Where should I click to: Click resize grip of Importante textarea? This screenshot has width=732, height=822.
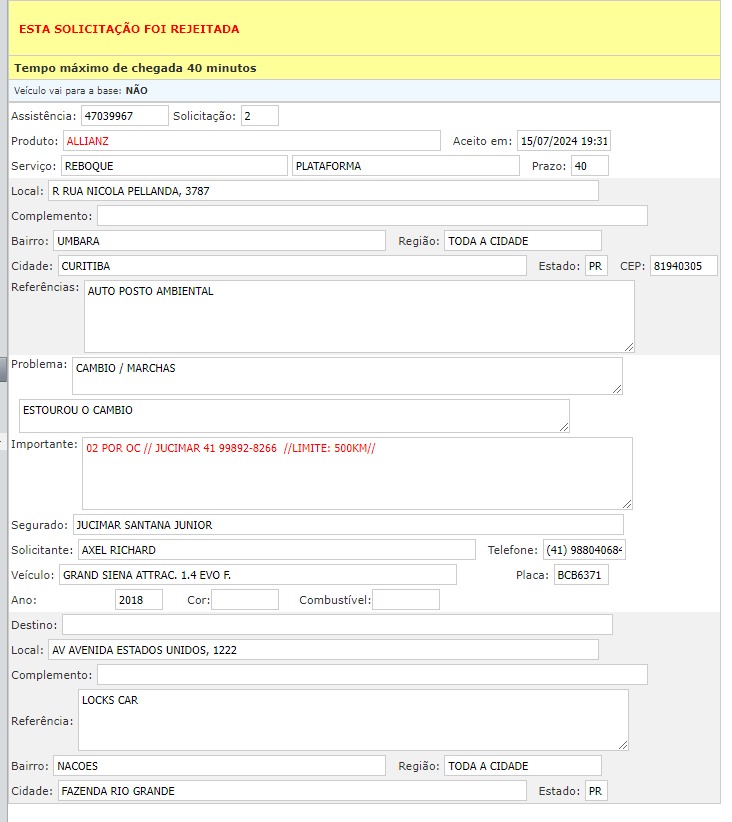pyautogui.click(x=627, y=504)
